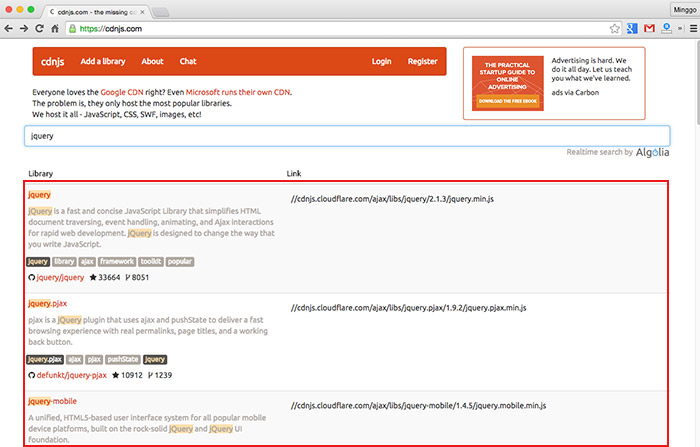This screenshot has width=700, height=447.
Task: Click the library tag under jquery
Action: (x=64, y=261)
